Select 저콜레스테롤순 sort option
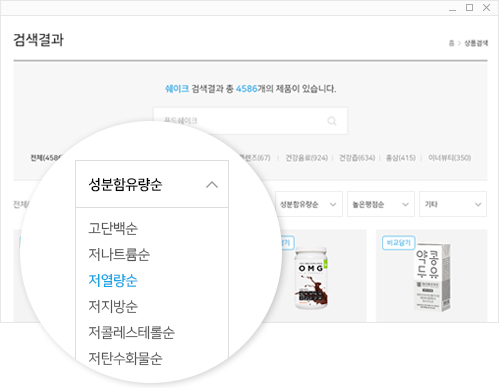 [x=131, y=332]
